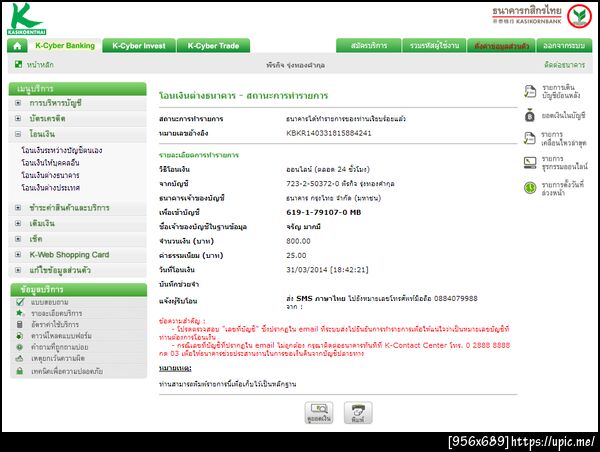
Task: Click the แบบสอบถาม link text
Action: point(50,302)
